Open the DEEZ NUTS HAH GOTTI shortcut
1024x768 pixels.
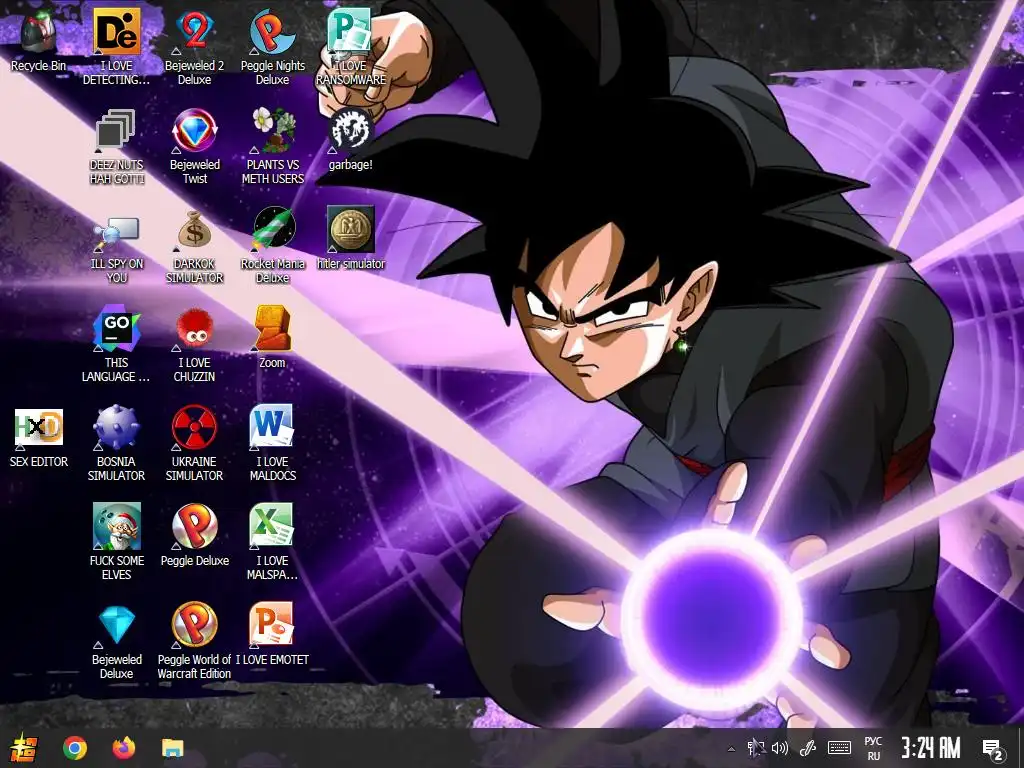[x=116, y=146]
